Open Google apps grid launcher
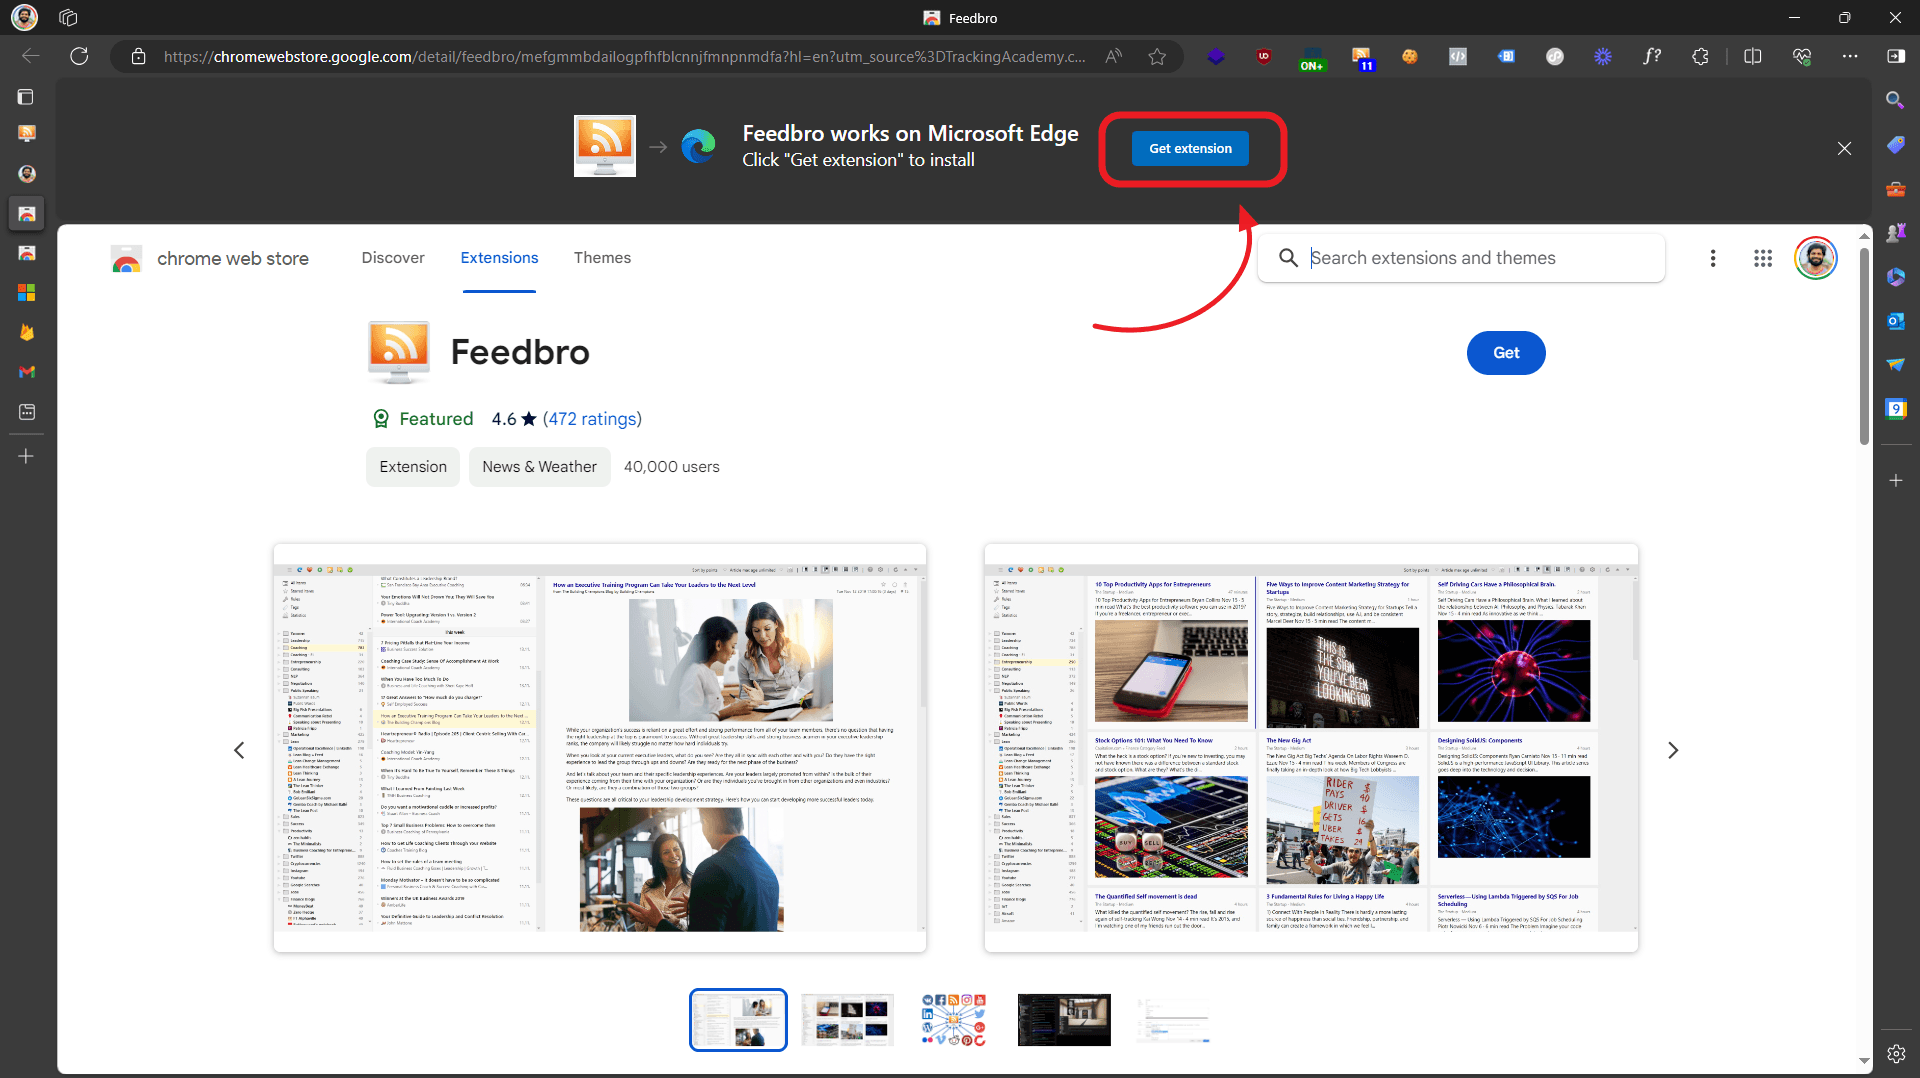The width and height of the screenshot is (1920, 1078). pos(1763,259)
